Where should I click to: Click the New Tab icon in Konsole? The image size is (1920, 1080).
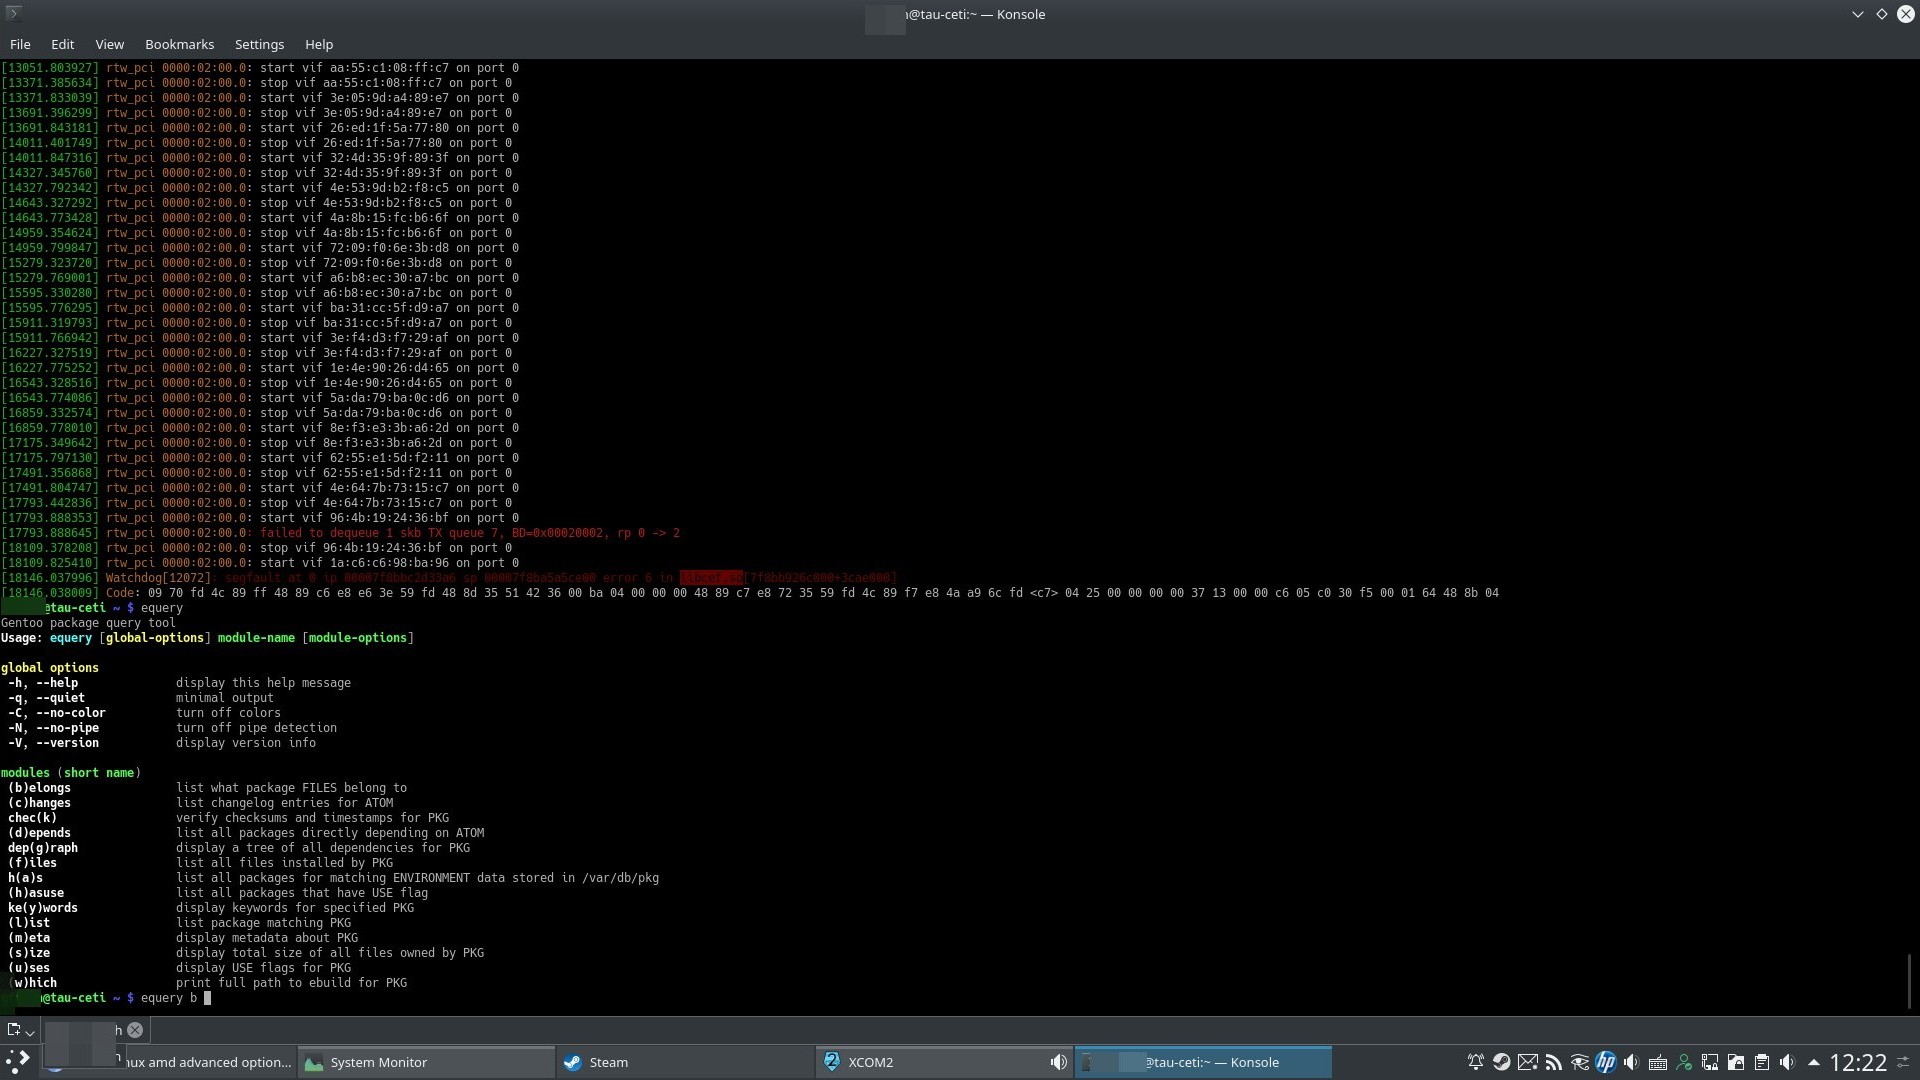[13, 1030]
